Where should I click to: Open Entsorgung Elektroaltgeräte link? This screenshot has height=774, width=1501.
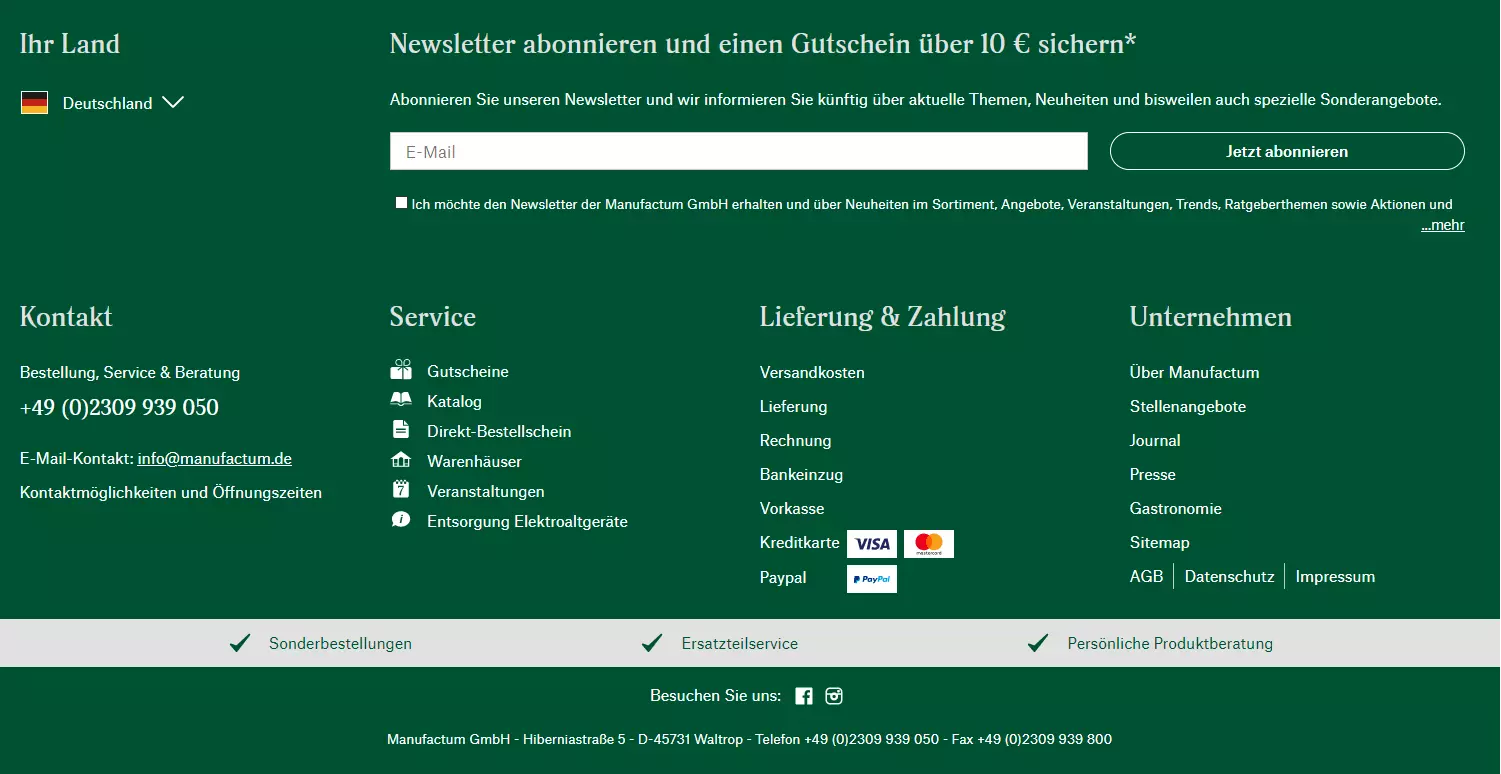click(527, 521)
